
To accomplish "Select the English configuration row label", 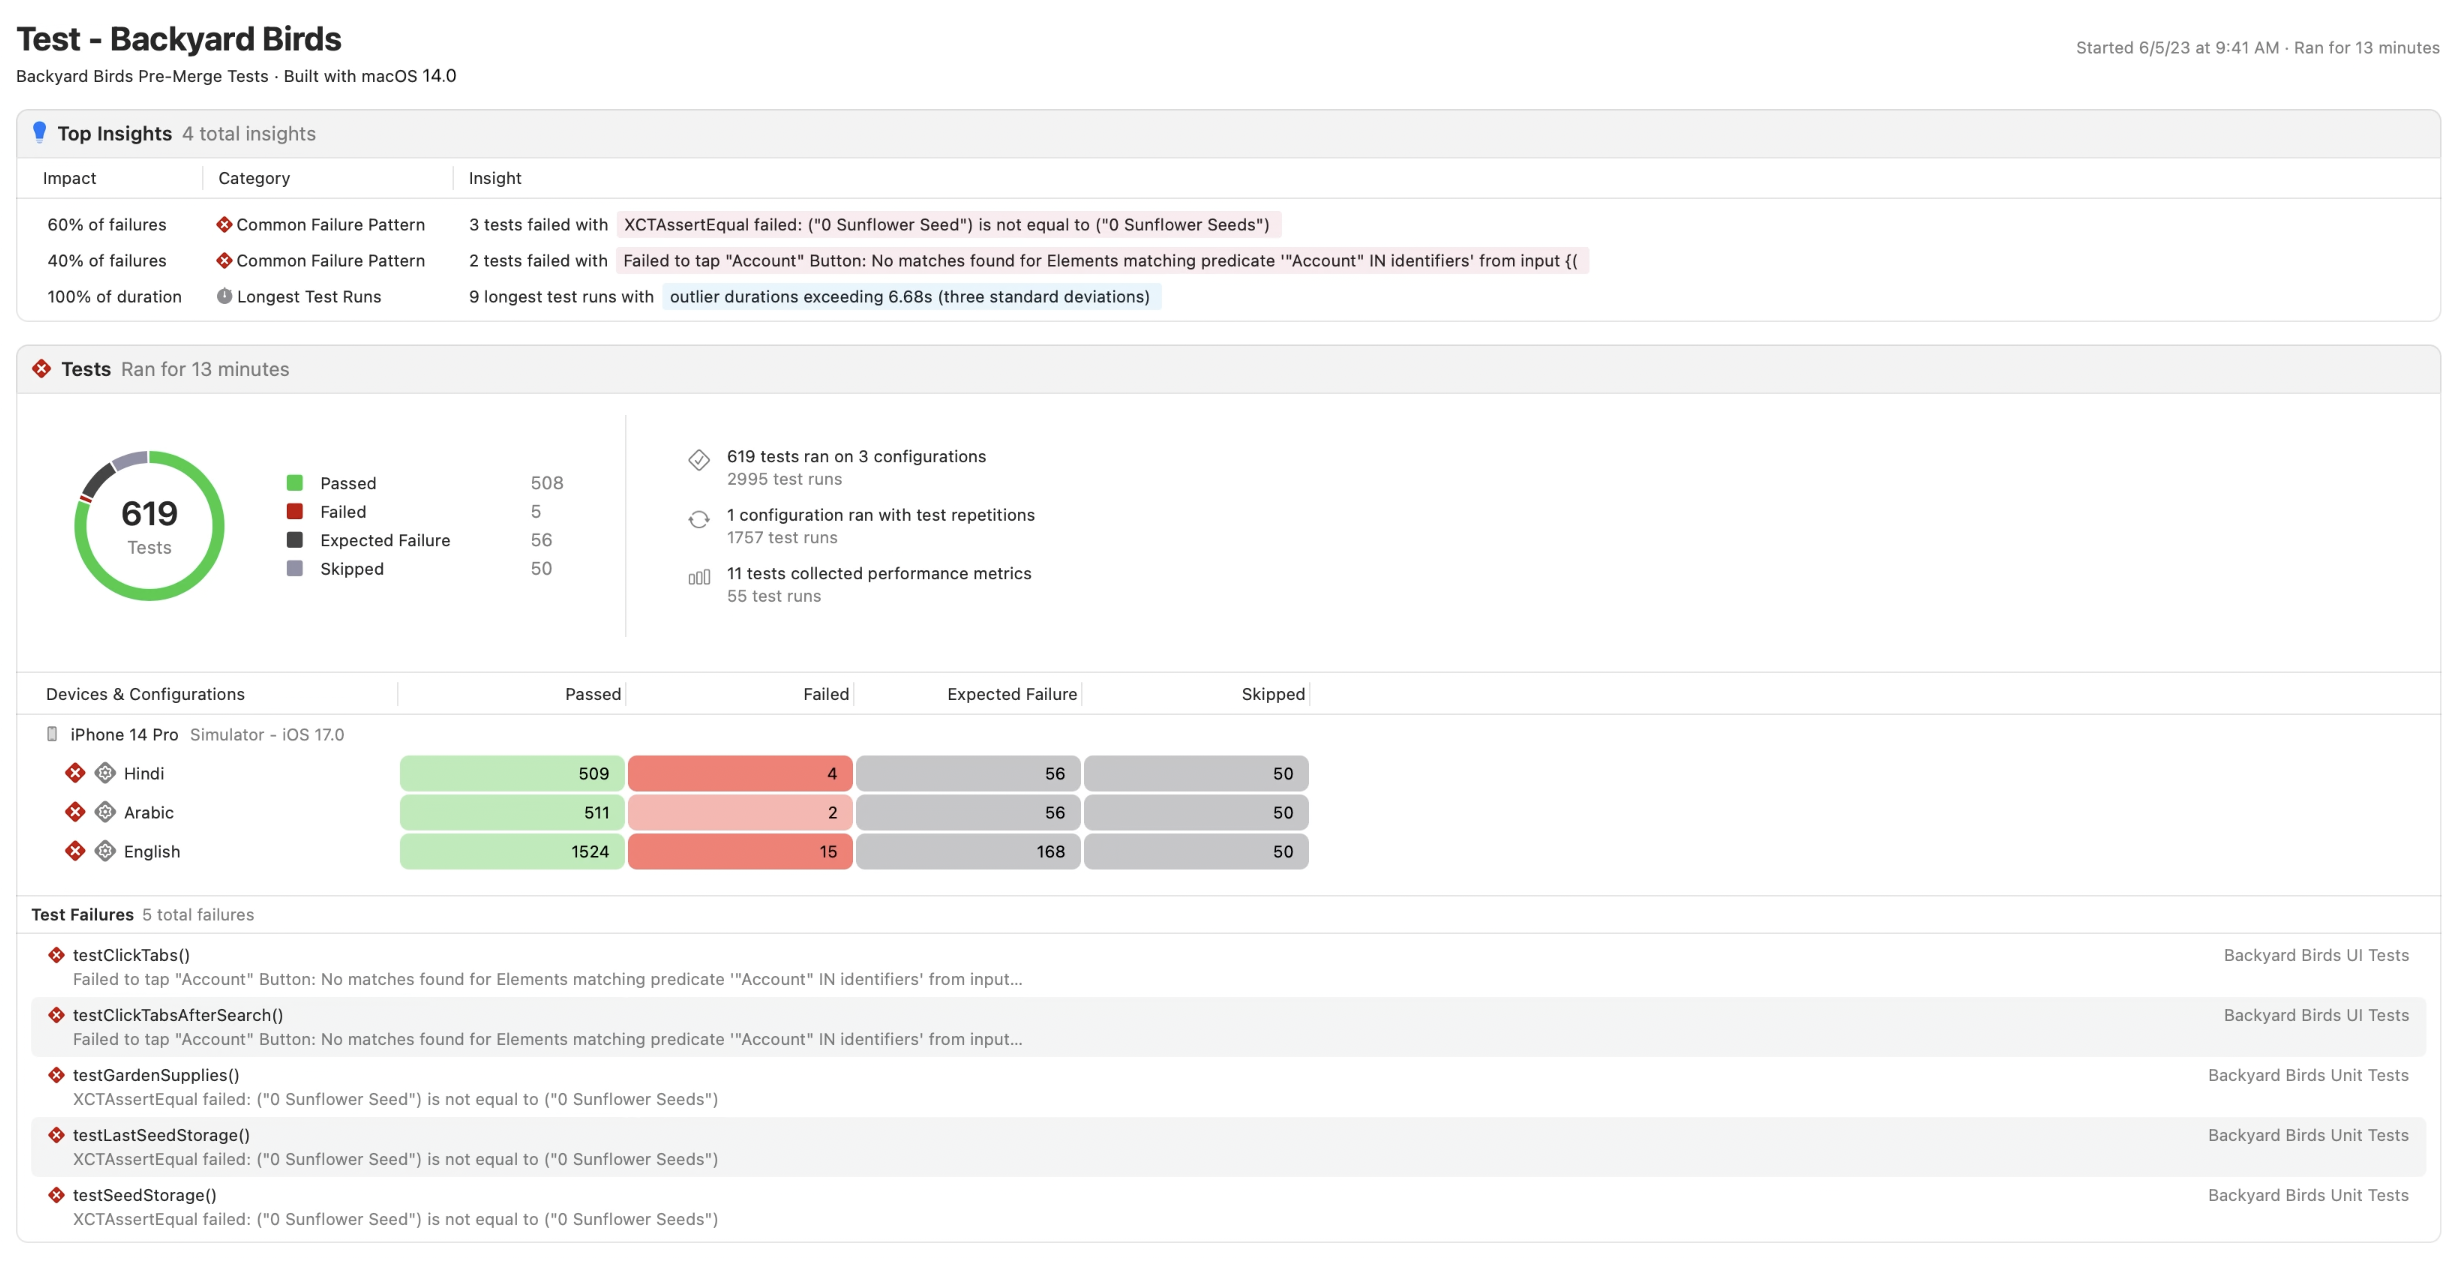I will pyautogui.click(x=152, y=851).
